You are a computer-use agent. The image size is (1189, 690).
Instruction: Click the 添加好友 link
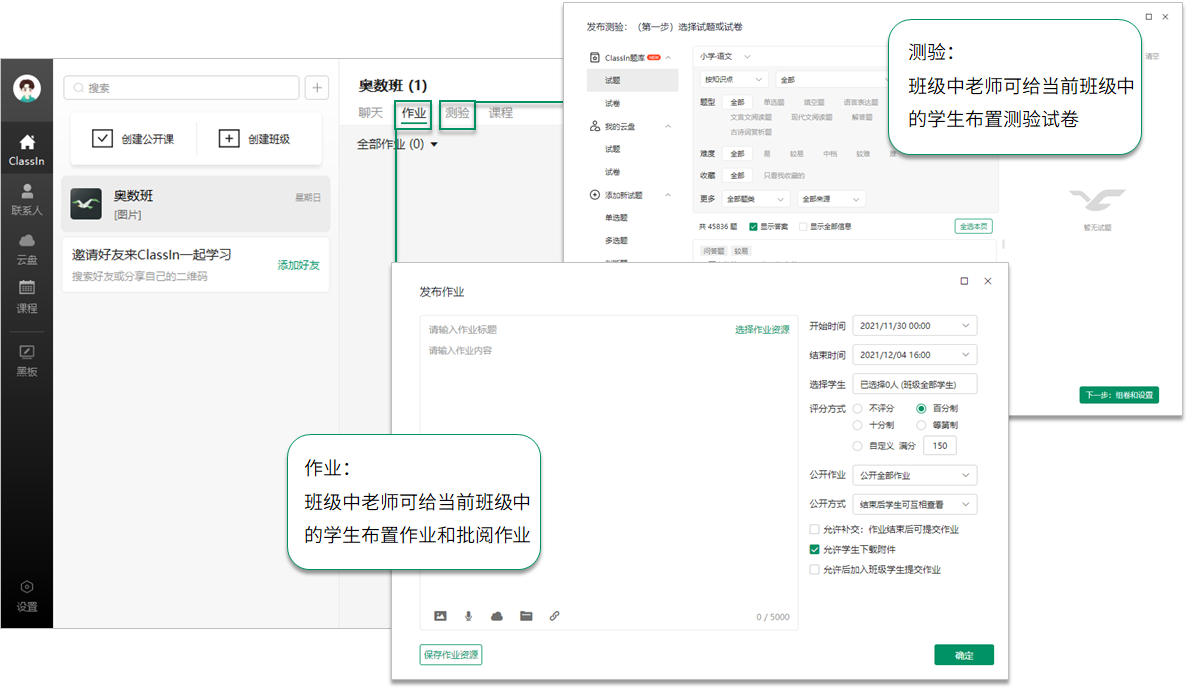pos(298,265)
